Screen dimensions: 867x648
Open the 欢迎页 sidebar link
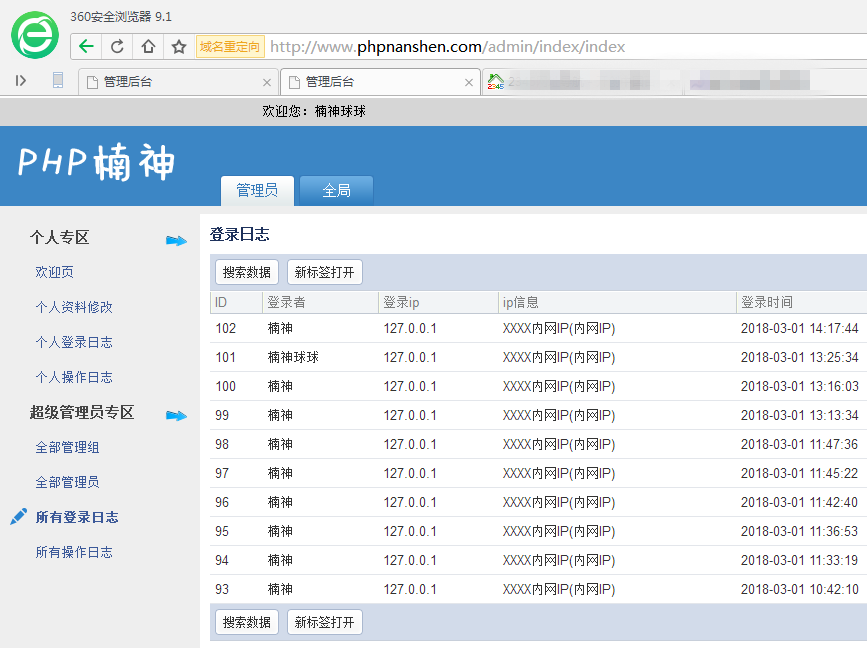[x=54, y=272]
